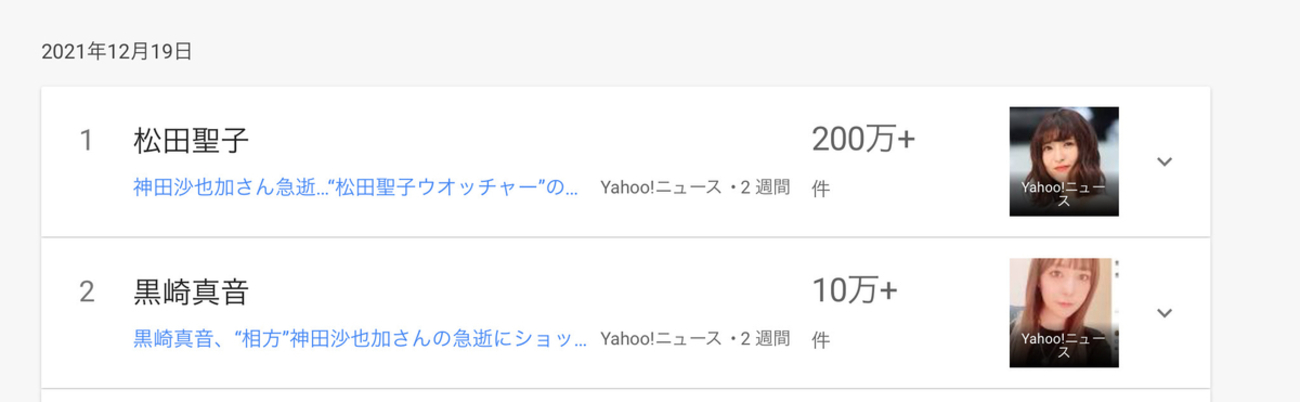This screenshot has height=402, width=1300.
Task: Click Yahoo!ニュース source text beside 松田聖子 article
Action: [x=660, y=187]
